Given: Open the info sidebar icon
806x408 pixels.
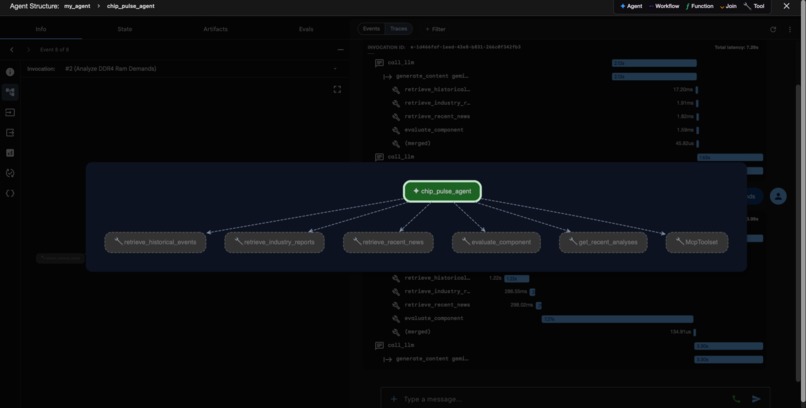Looking at the screenshot, I should tap(10, 72).
